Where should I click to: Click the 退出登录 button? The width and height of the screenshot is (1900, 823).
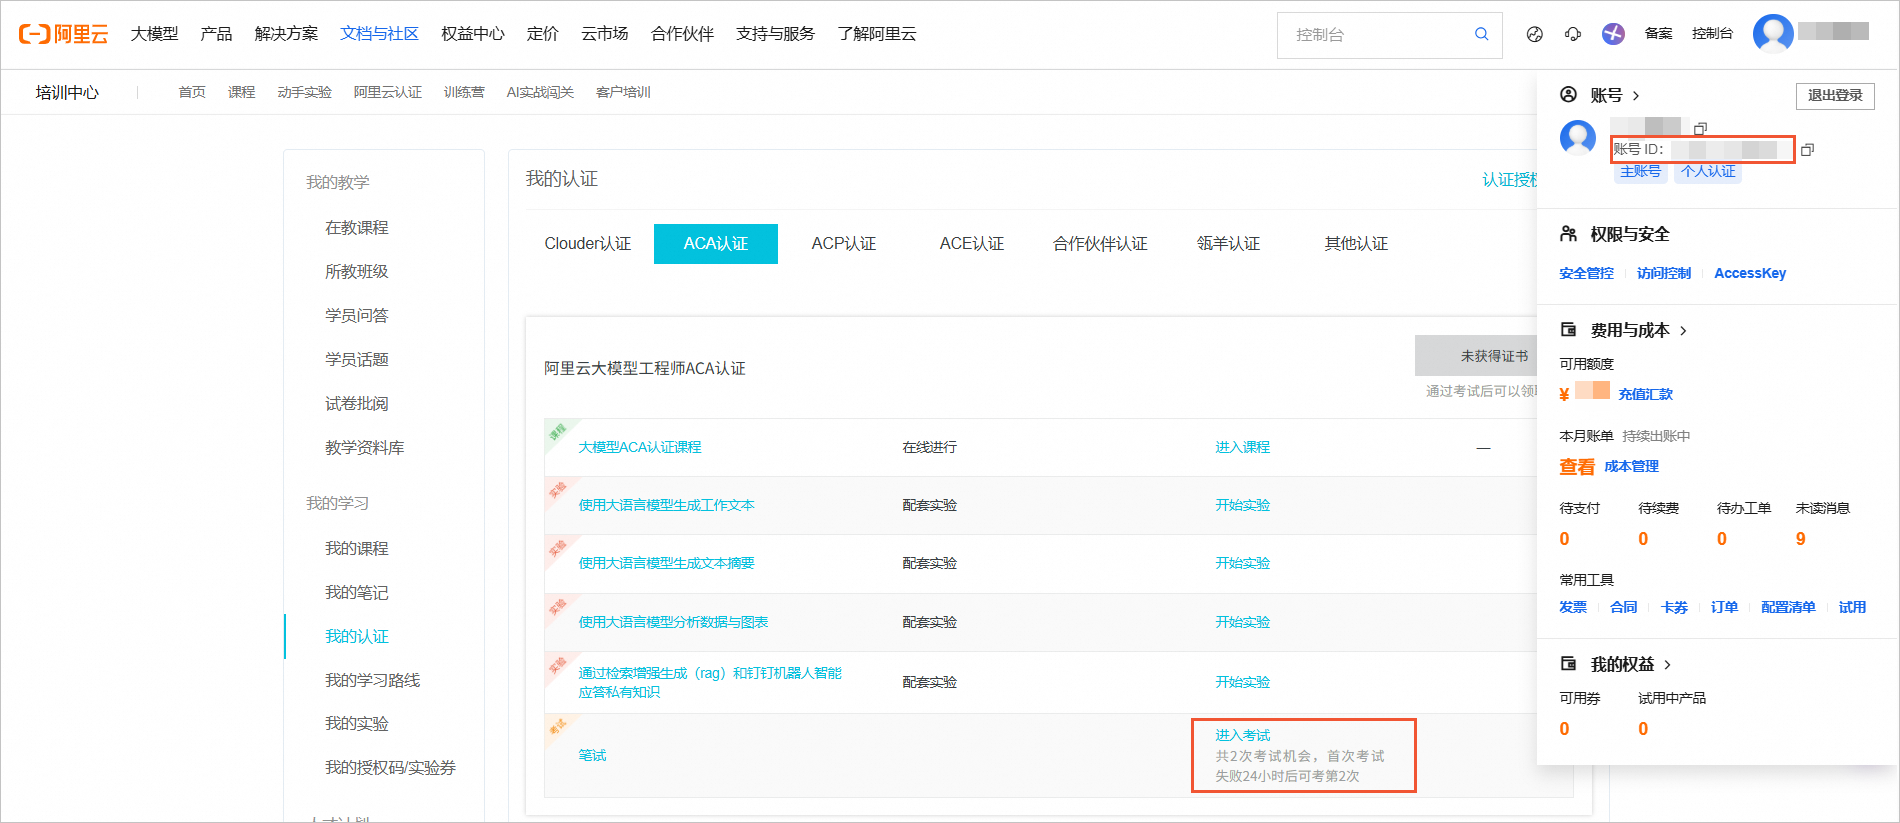click(x=1835, y=95)
